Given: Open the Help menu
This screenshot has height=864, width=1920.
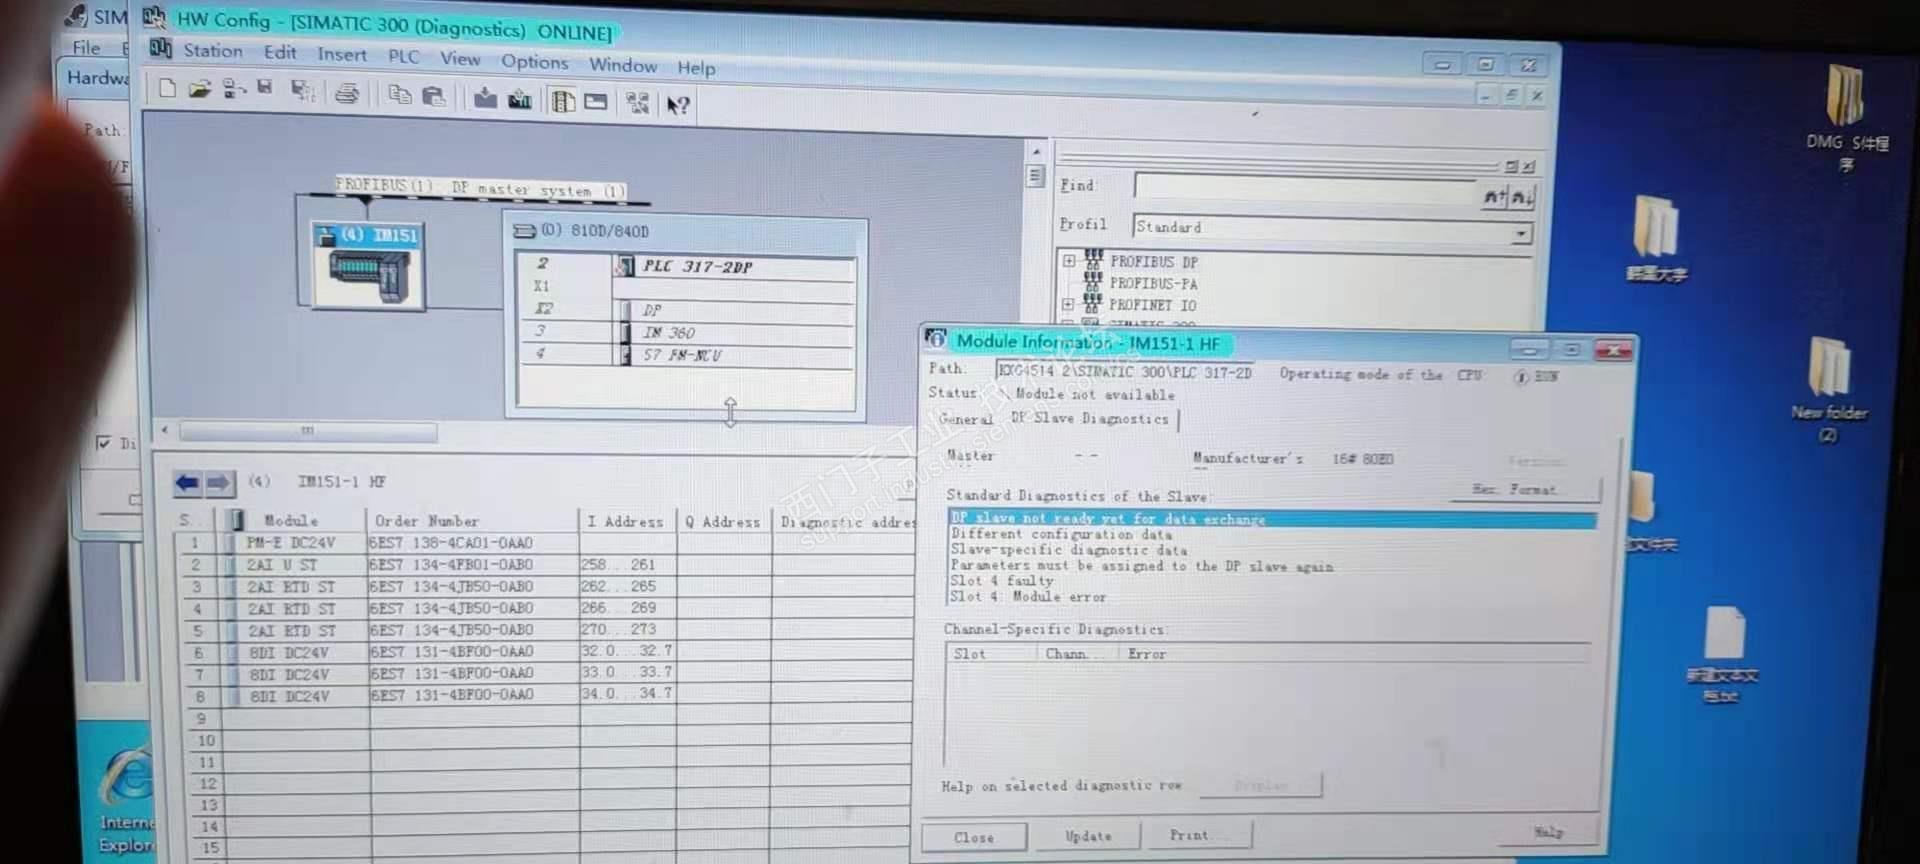Looking at the screenshot, I should coord(696,68).
